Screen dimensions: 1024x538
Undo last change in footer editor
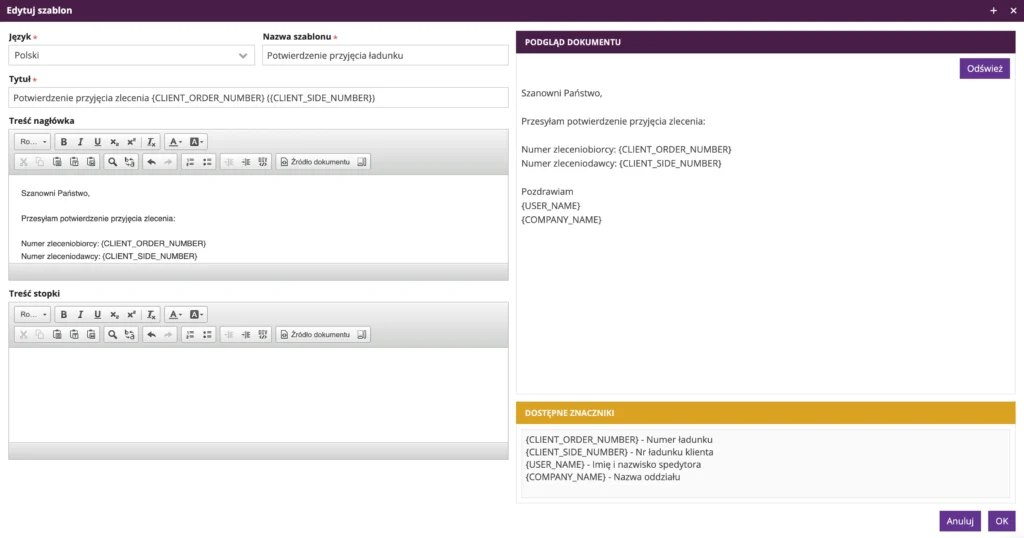151,335
